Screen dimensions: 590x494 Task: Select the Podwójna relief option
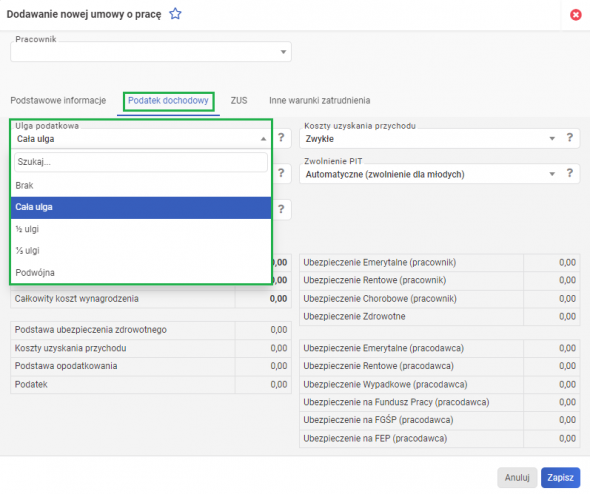coord(141,272)
